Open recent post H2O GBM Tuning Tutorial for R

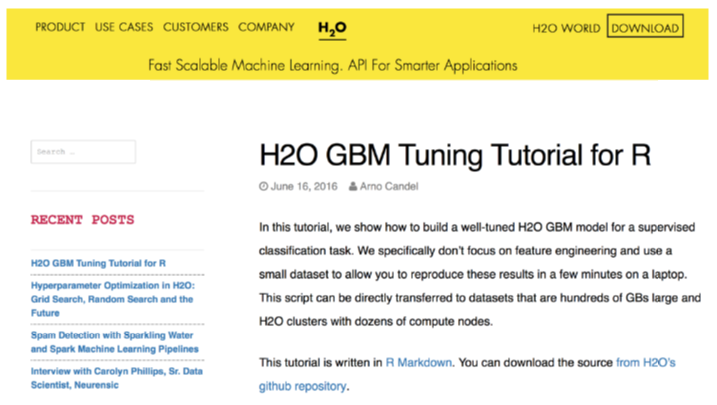pyautogui.click(x=98, y=263)
